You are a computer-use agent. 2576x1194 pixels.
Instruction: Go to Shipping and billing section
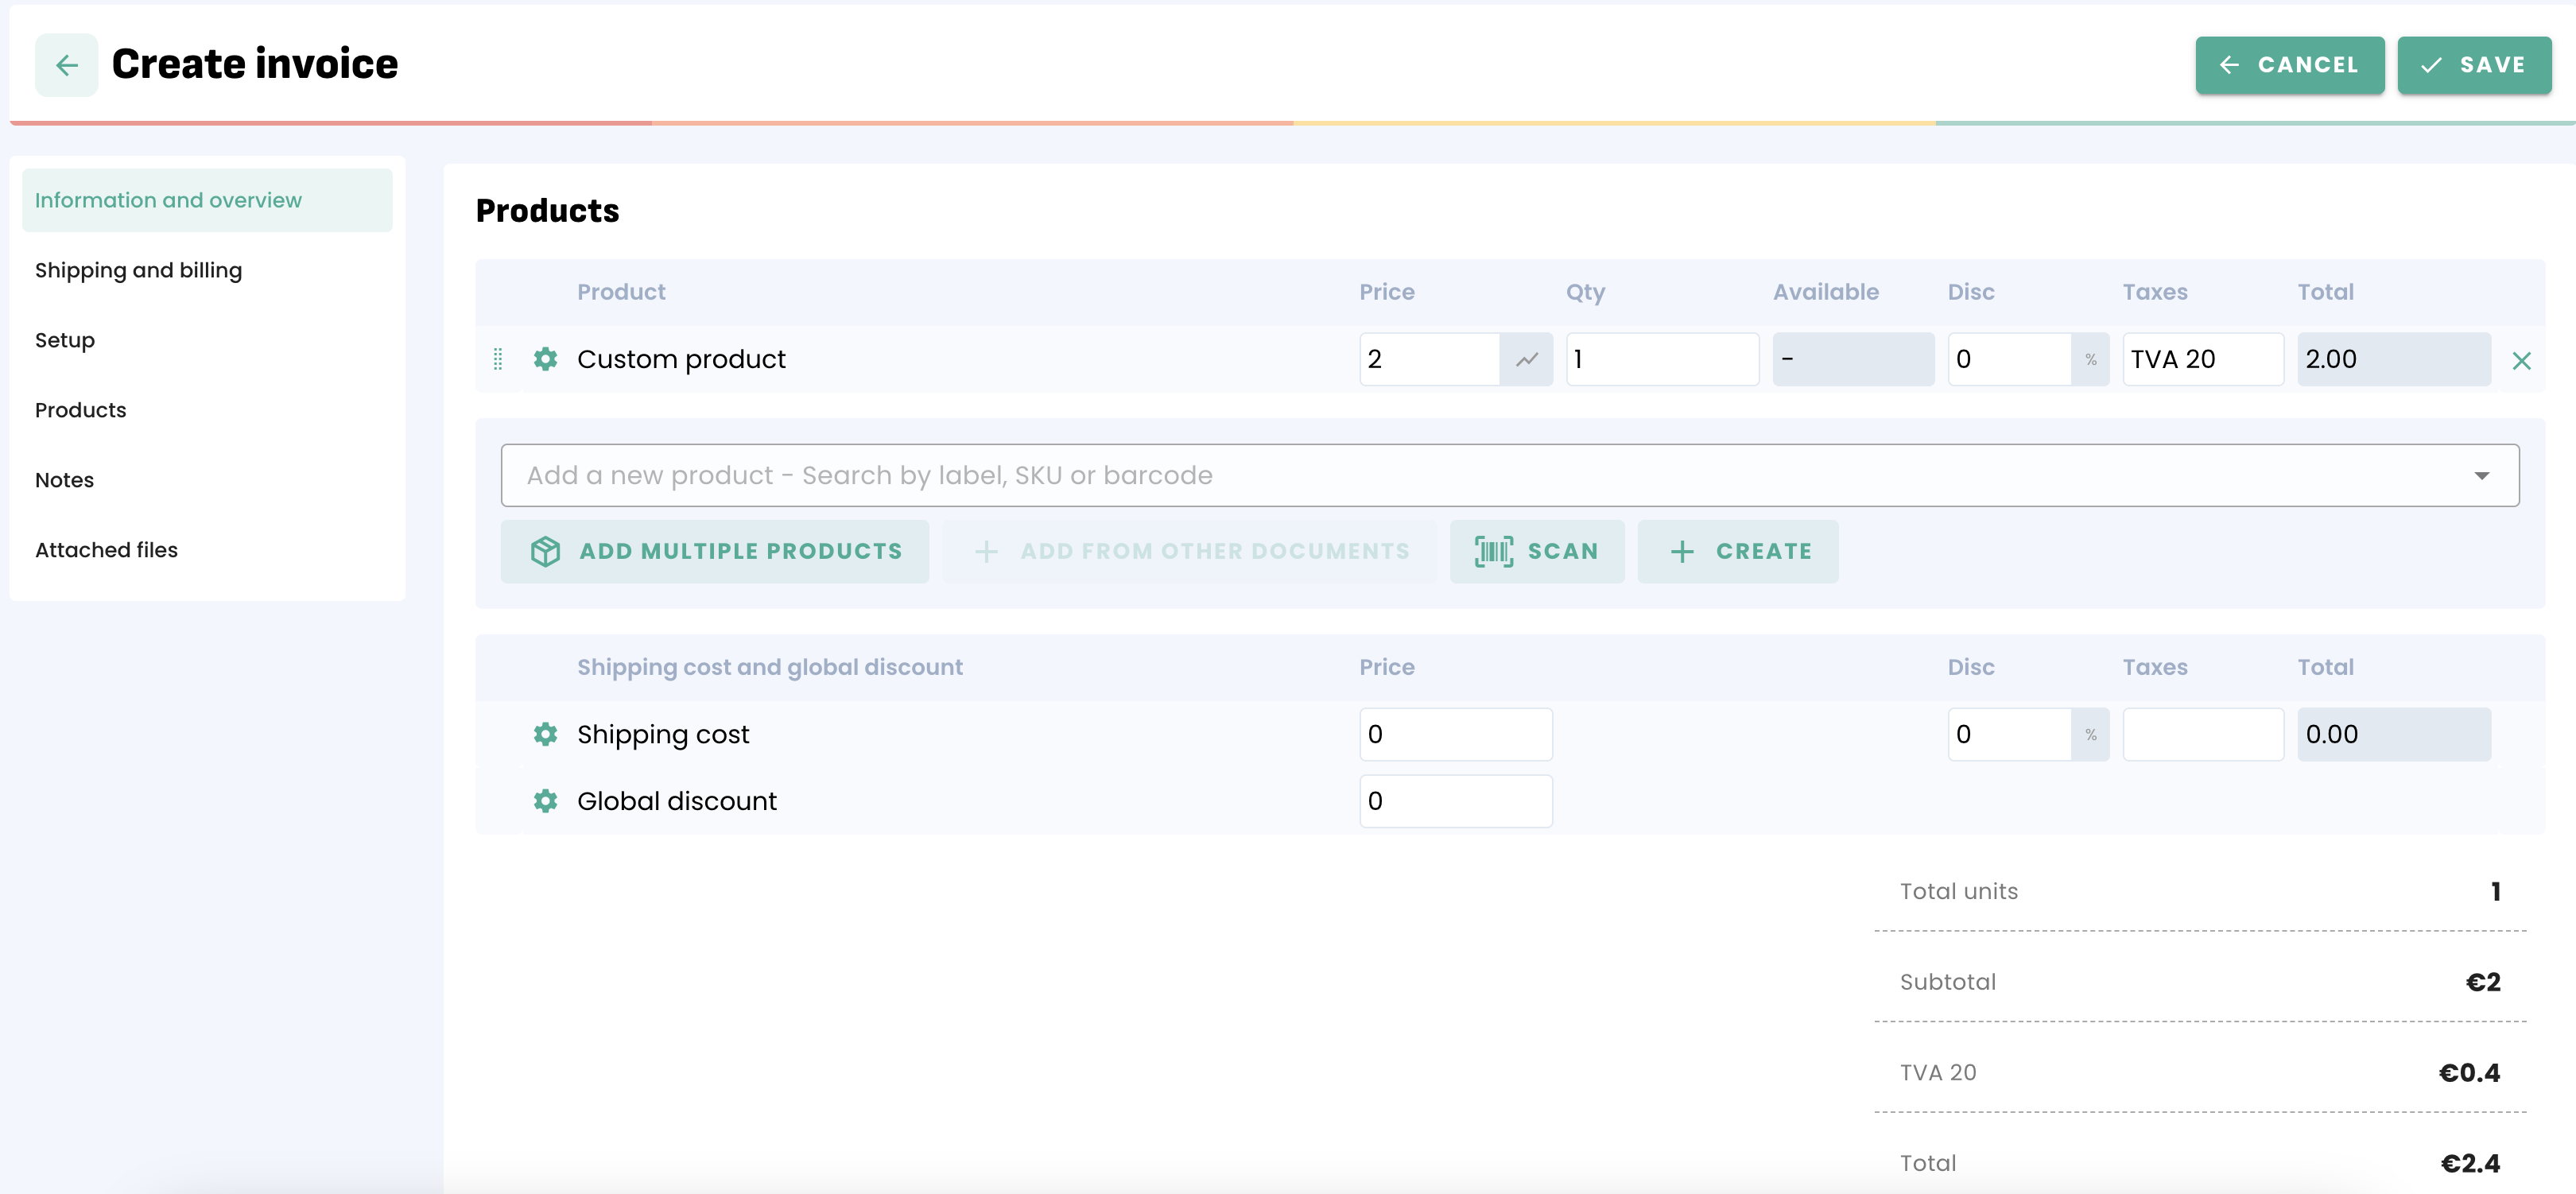tap(138, 270)
